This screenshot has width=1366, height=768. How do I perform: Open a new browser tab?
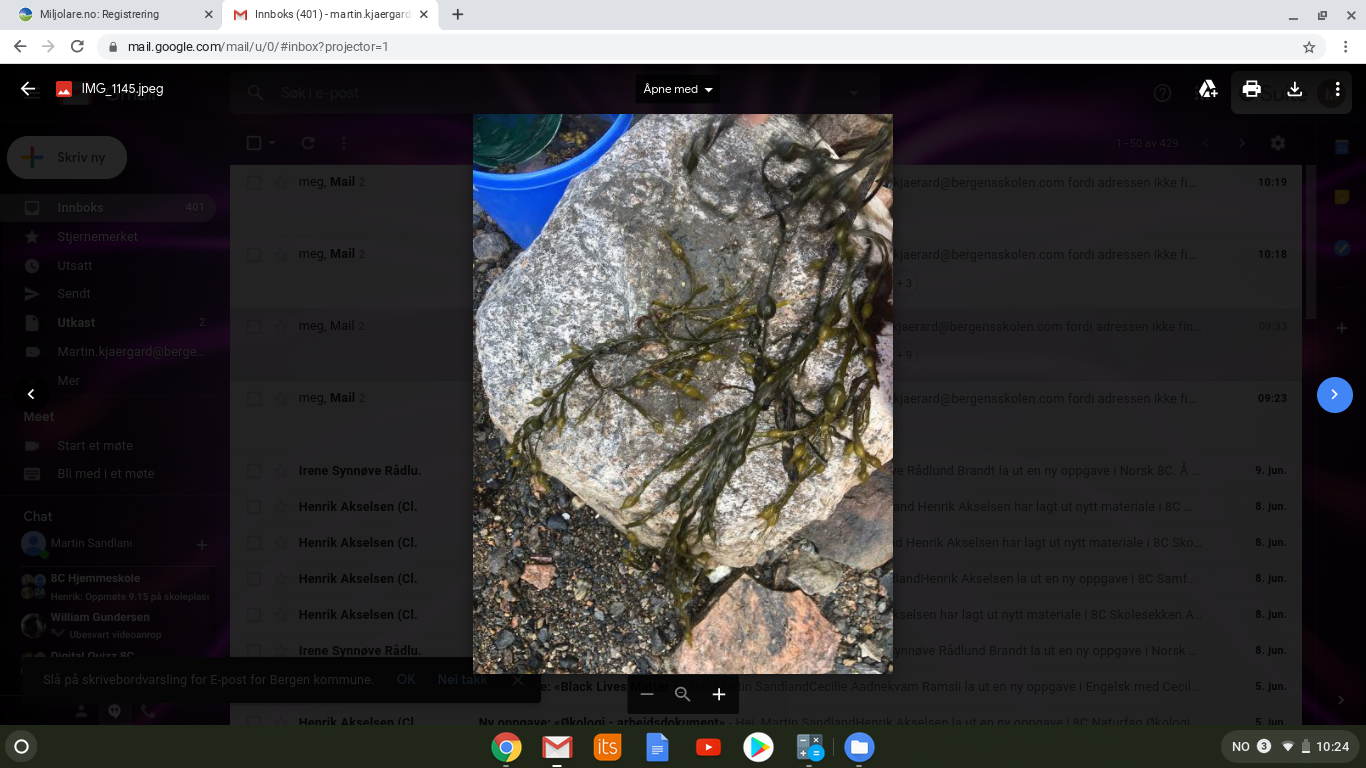(x=458, y=15)
